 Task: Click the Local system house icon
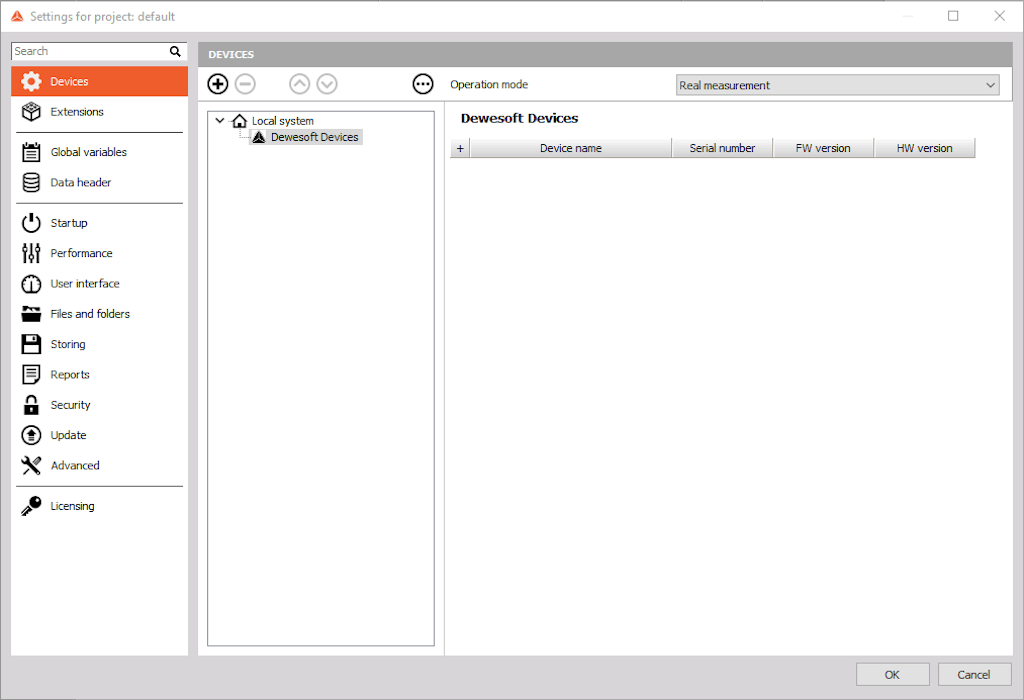point(240,121)
